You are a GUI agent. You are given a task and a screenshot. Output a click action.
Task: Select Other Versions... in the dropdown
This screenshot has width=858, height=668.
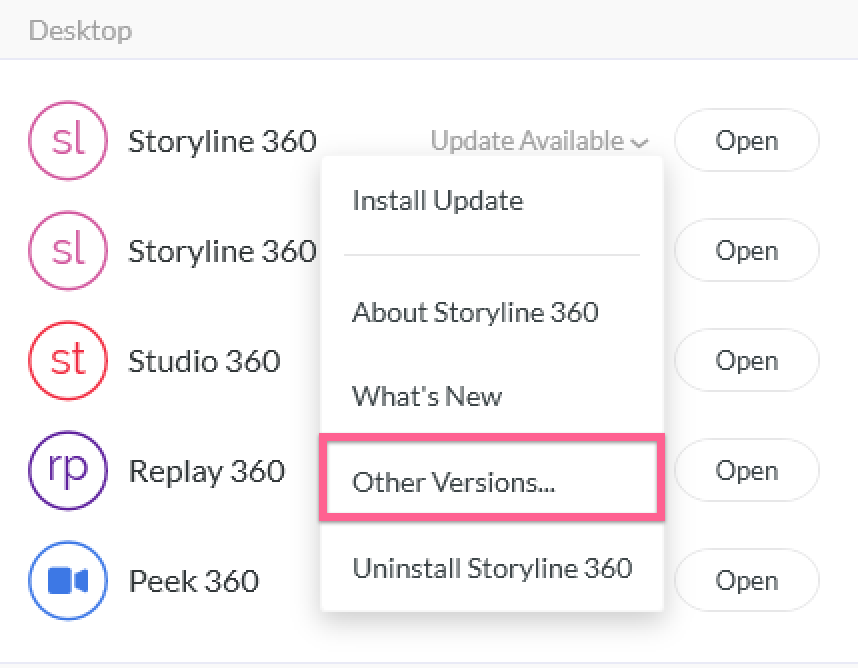tap(453, 483)
